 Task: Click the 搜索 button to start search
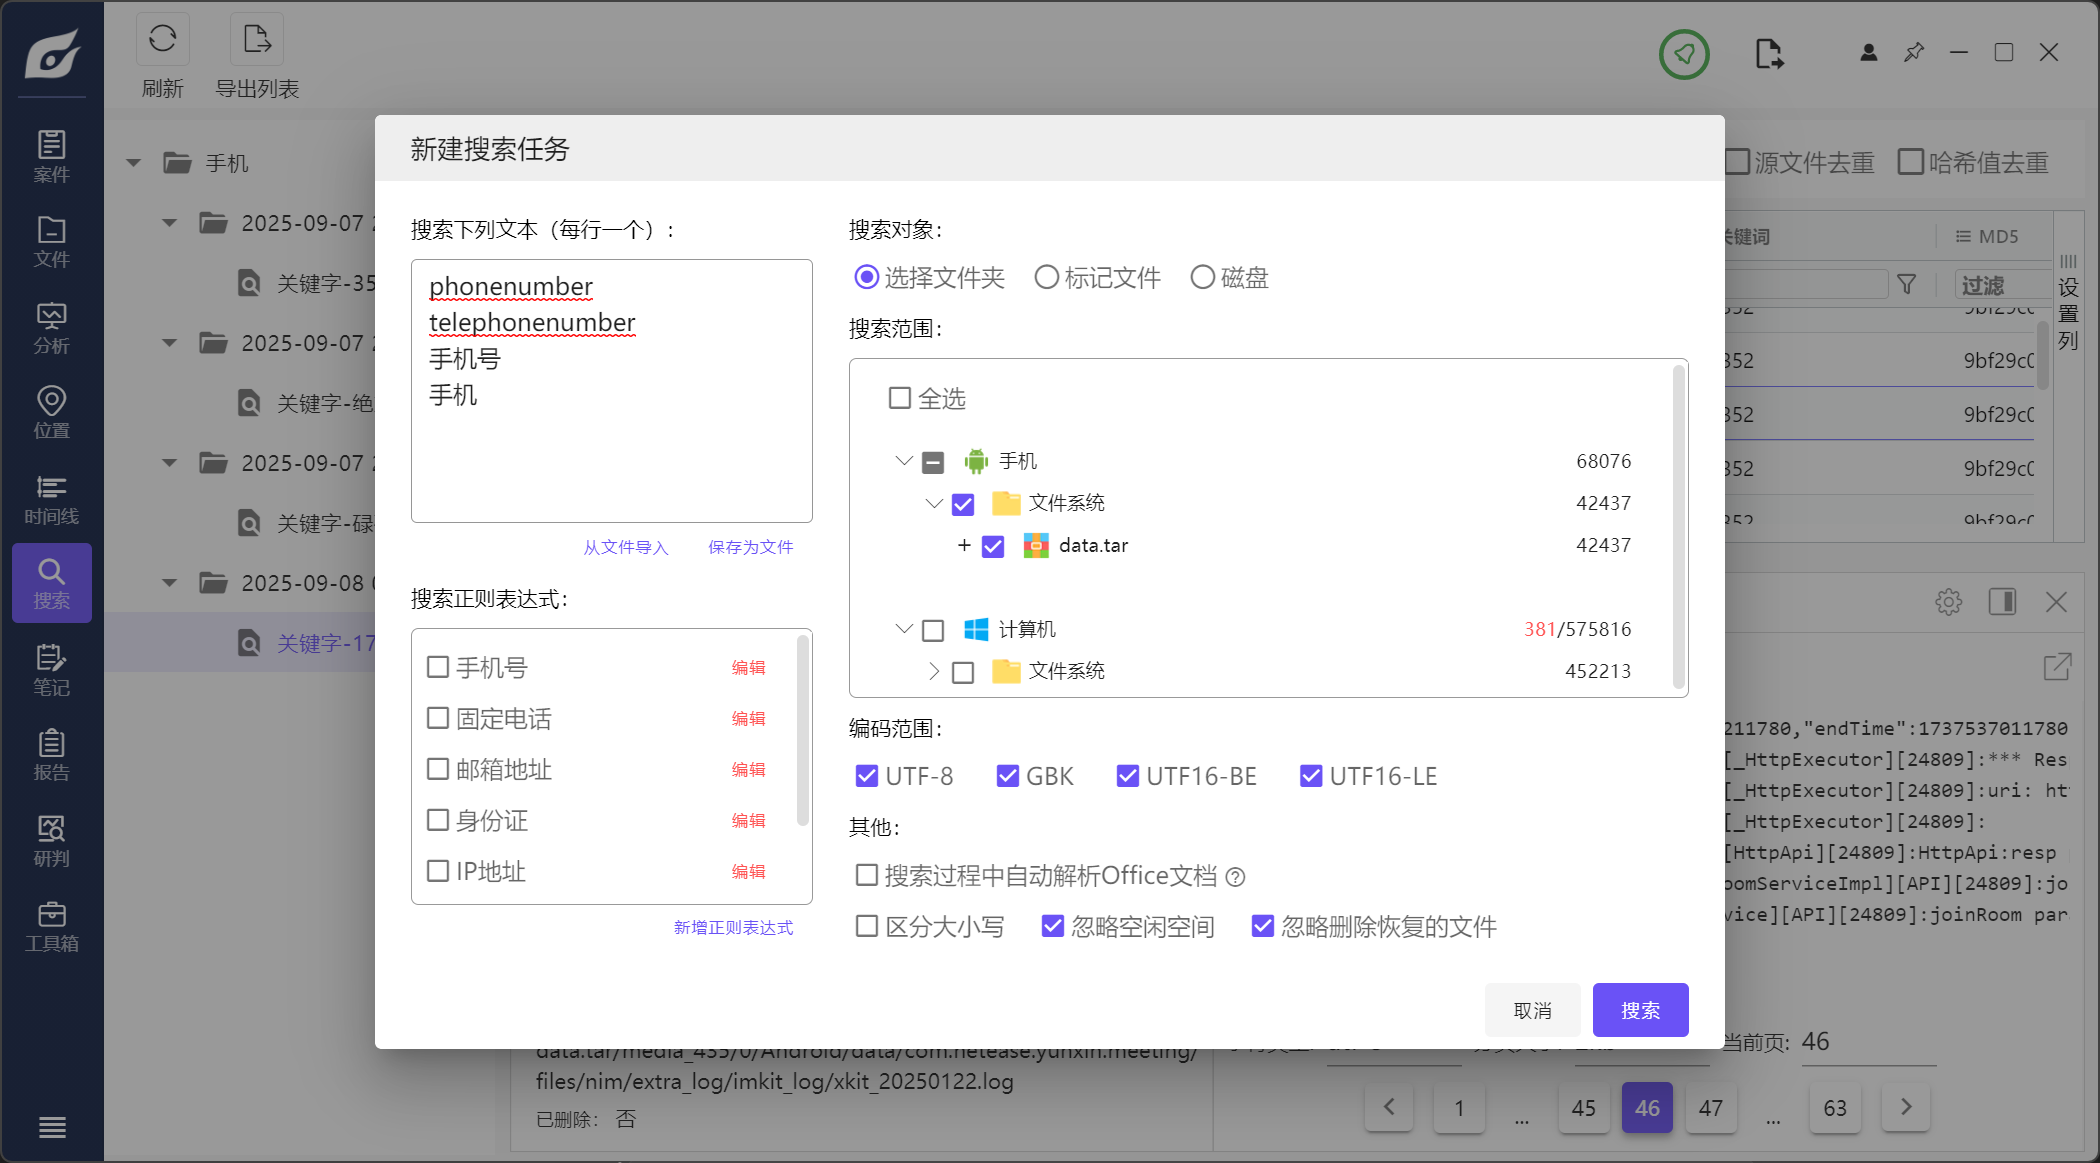(1640, 1010)
